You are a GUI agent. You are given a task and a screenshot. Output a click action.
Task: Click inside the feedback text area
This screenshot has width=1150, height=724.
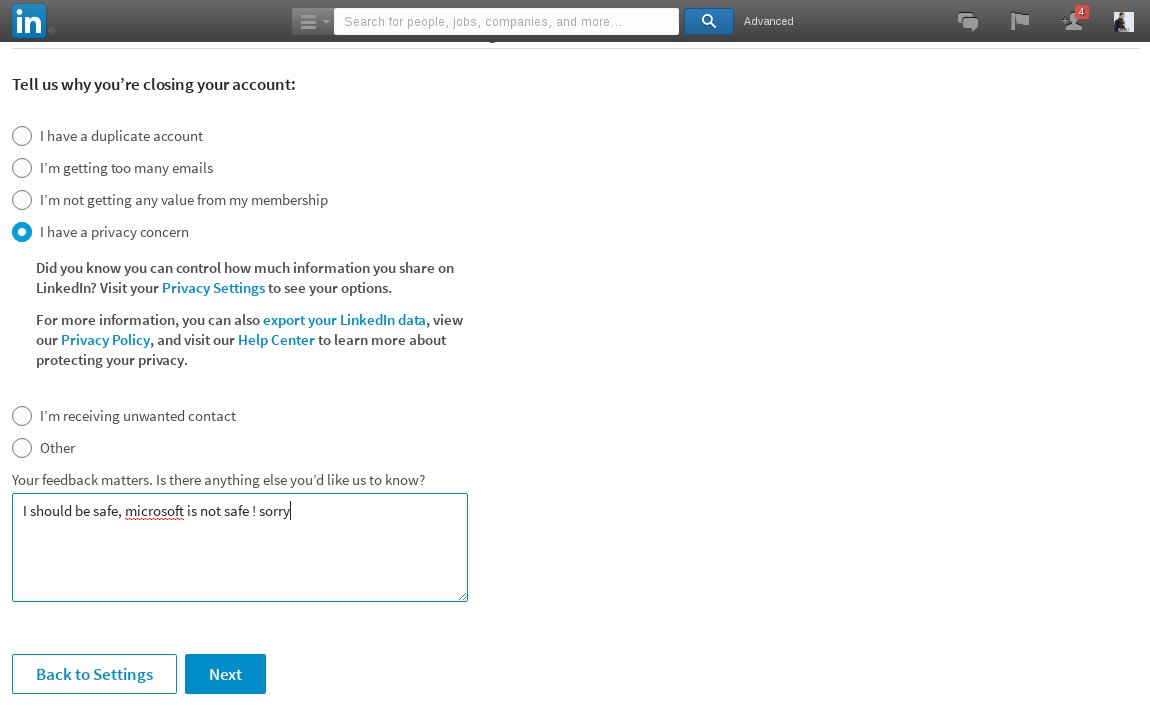point(240,547)
